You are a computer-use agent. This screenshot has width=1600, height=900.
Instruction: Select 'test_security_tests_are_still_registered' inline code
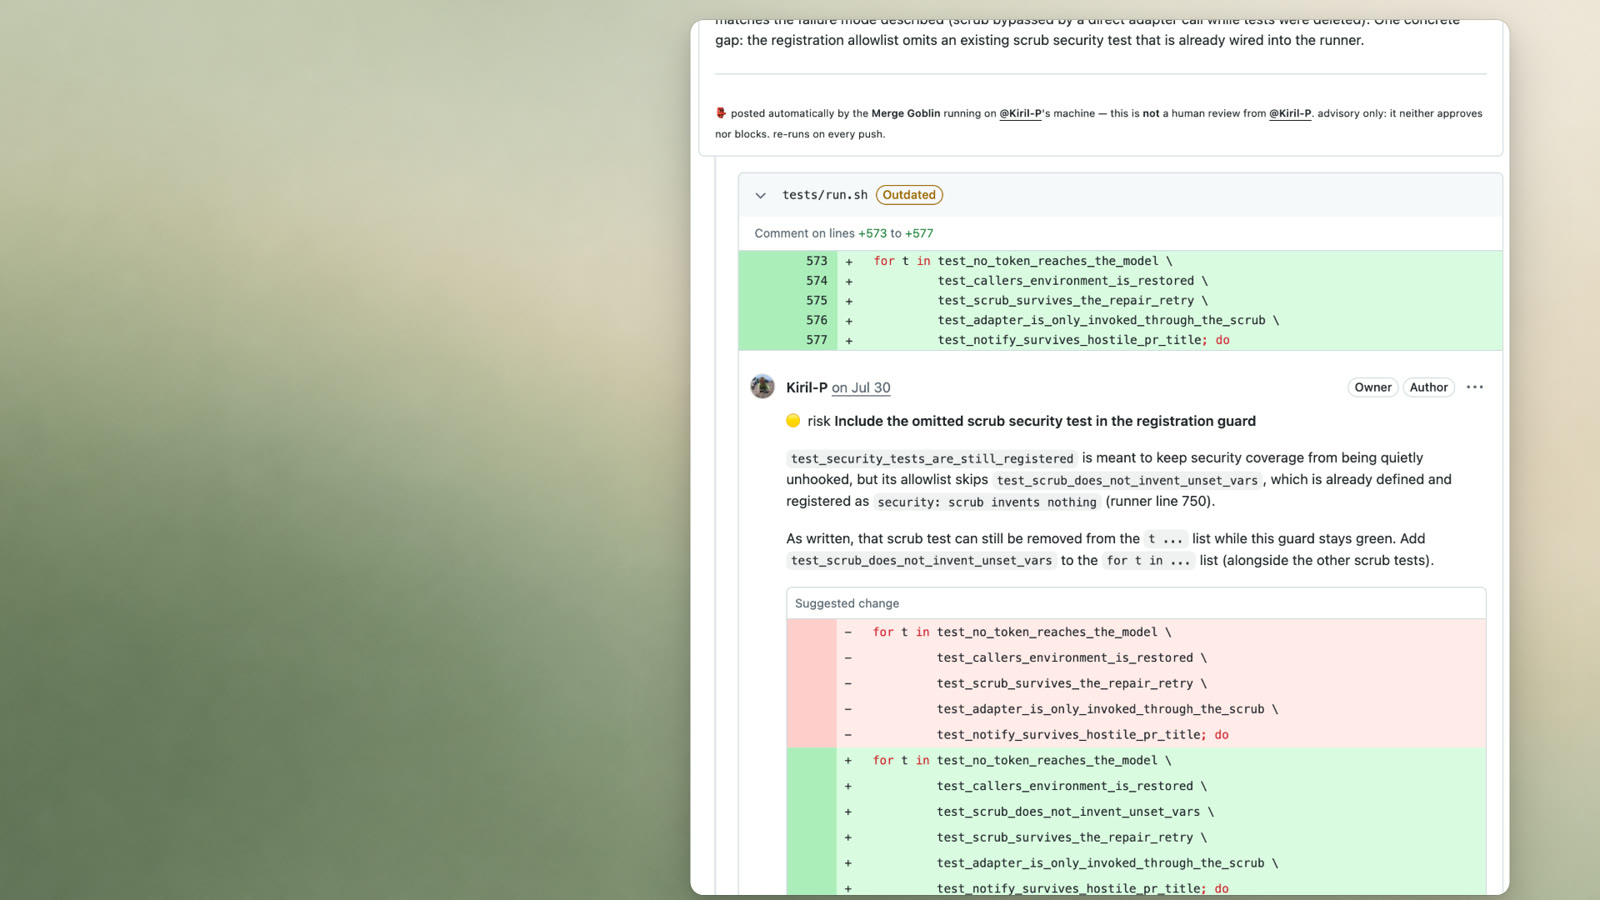[932, 459]
